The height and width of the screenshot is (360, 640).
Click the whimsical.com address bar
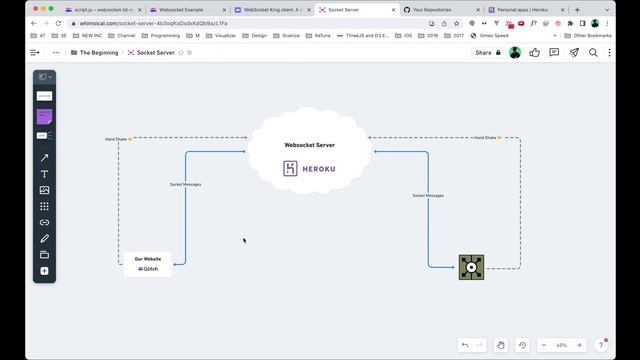tap(245, 24)
